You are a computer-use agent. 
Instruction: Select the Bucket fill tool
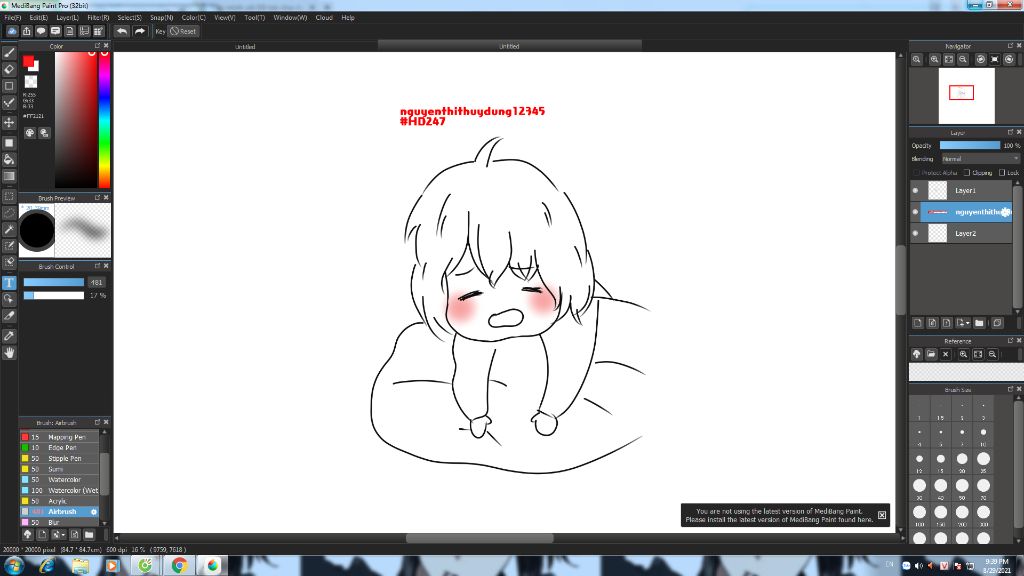pyautogui.click(x=9, y=159)
